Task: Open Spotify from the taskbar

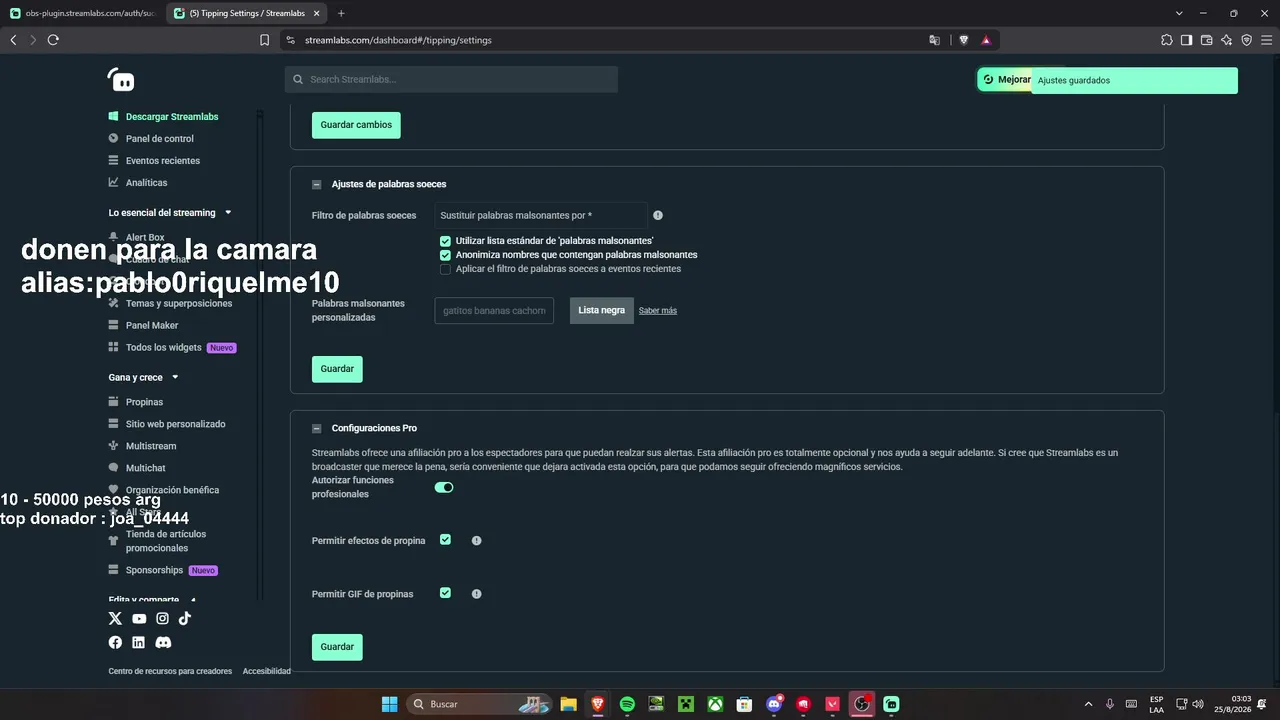Action: (x=627, y=704)
